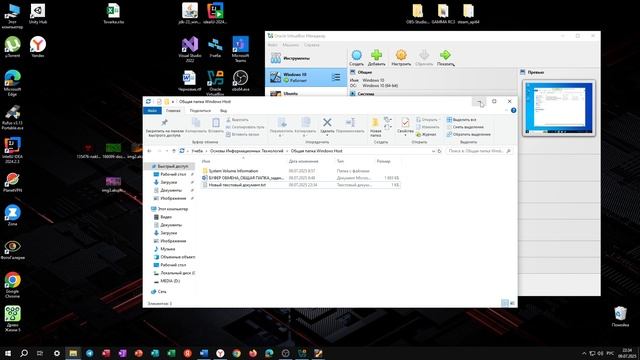The width and height of the screenshot is (640, 360).
Task: Open the Файл tab in Explorer
Action: (152, 111)
